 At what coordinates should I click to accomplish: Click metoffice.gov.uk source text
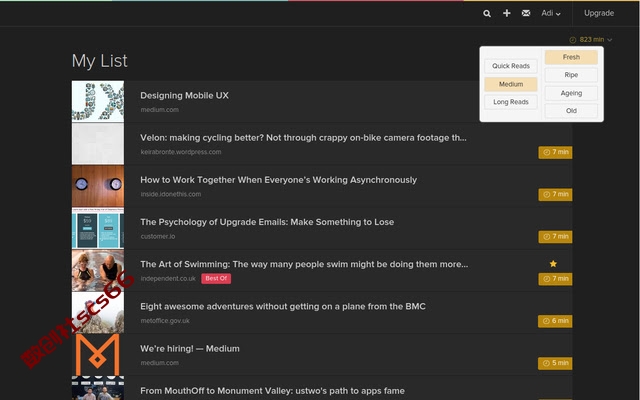pyautogui.click(x=165, y=321)
